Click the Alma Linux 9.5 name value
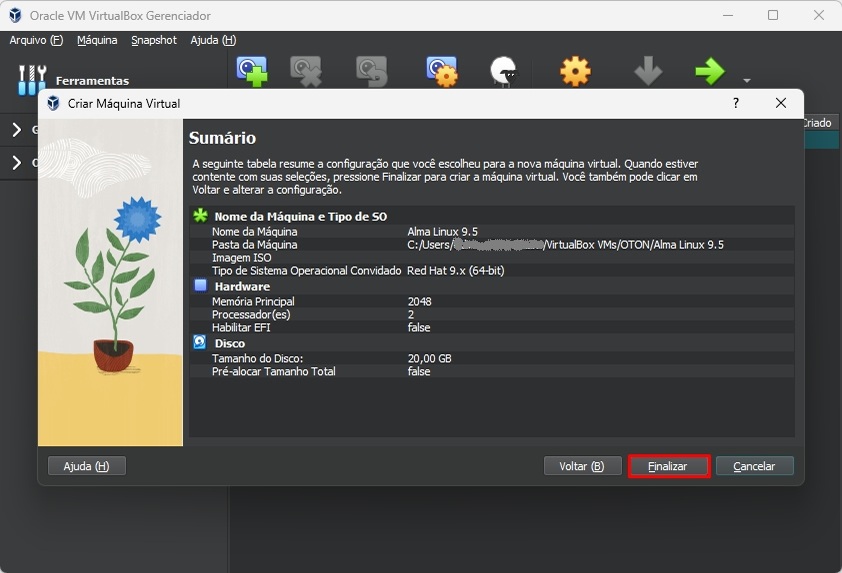The height and width of the screenshot is (573, 842). click(442, 231)
